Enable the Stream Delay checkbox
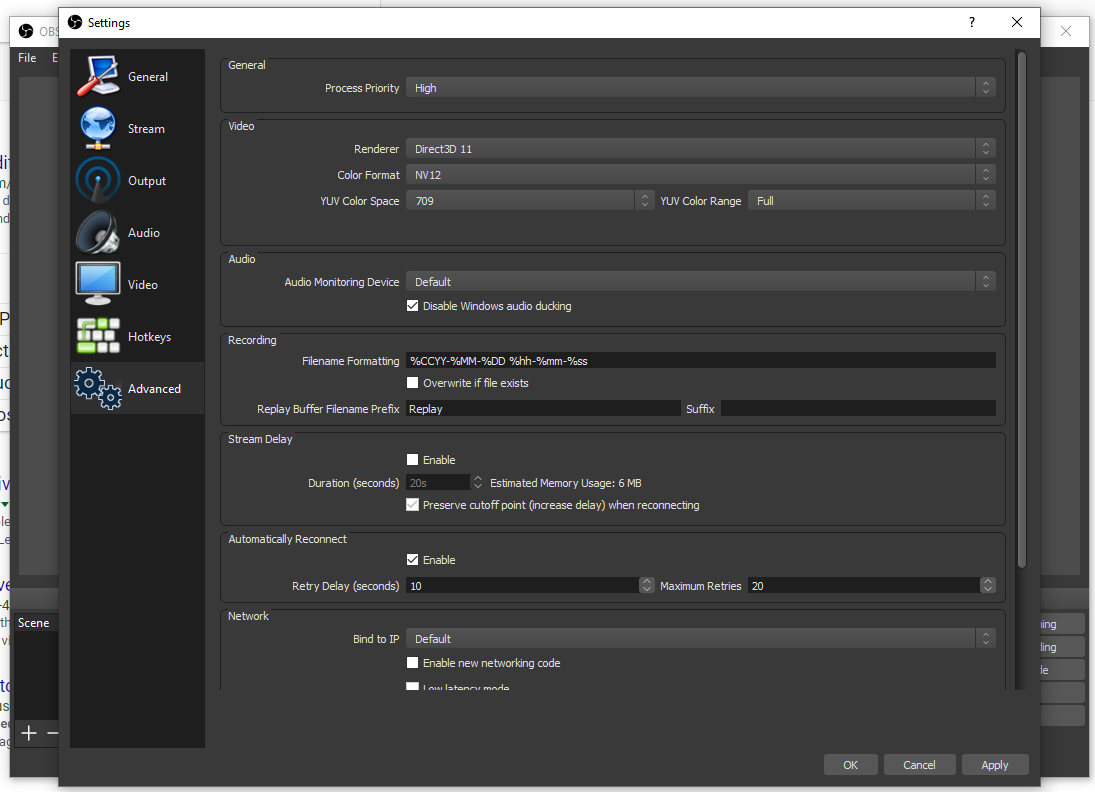The image size is (1095, 792). pos(413,460)
